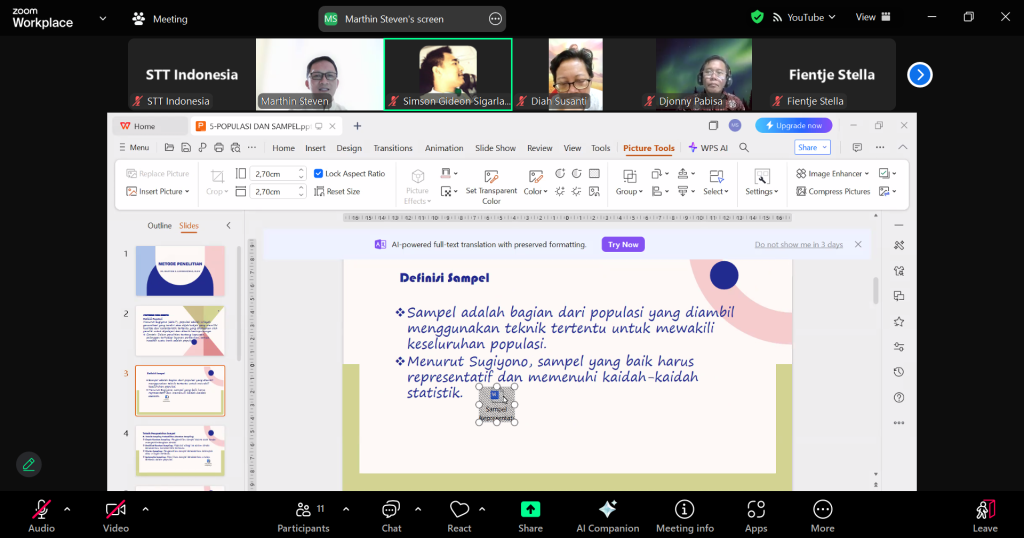Click the green annotation pencil icon
The height and width of the screenshot is (538, 1024).
coord(29,464)
